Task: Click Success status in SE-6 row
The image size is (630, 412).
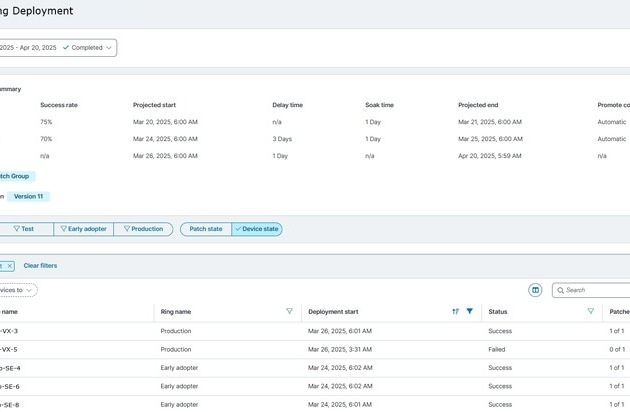Action: point(500,387)
